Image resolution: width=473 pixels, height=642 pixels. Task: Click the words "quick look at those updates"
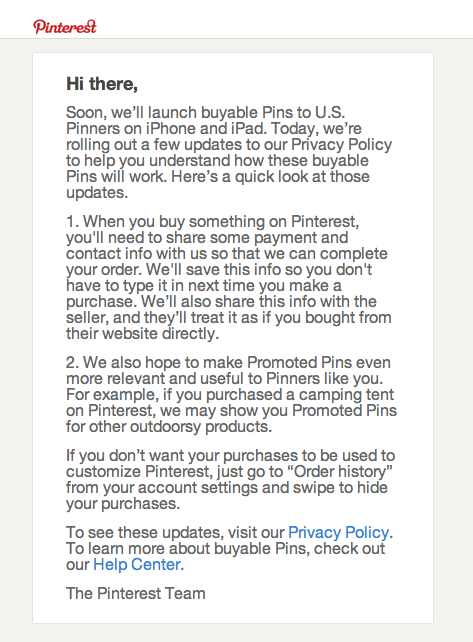[x=218, y=185]
